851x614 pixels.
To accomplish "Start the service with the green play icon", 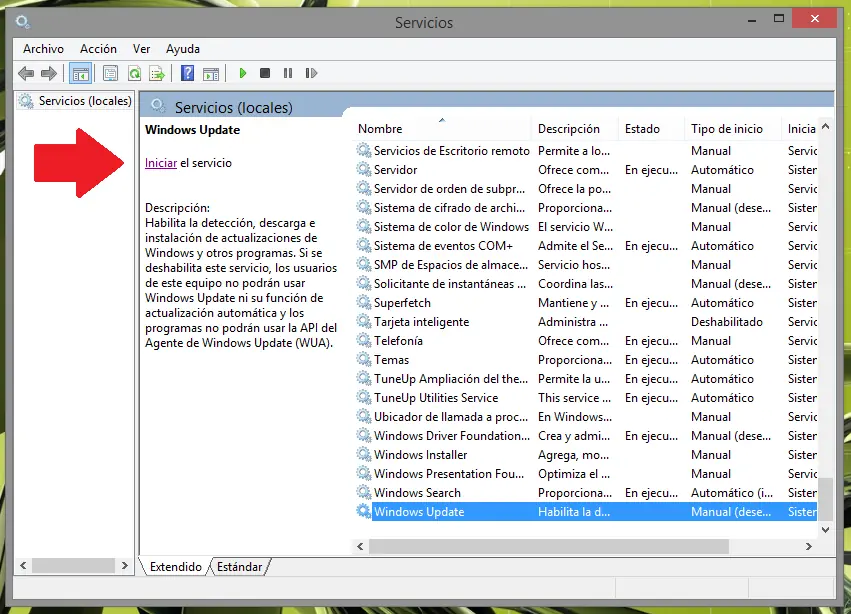I will click(243, 73).
